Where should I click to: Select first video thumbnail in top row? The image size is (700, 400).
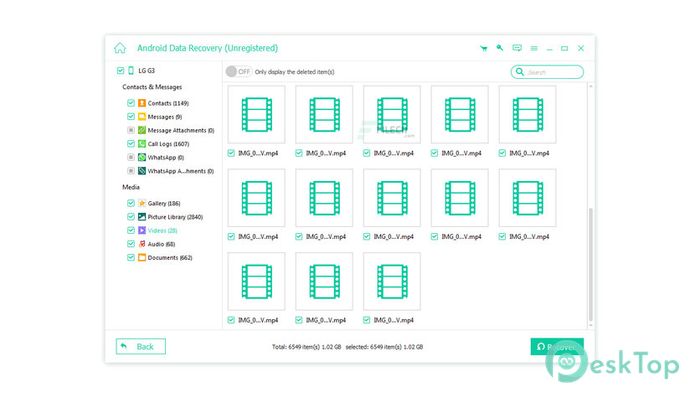256,115
